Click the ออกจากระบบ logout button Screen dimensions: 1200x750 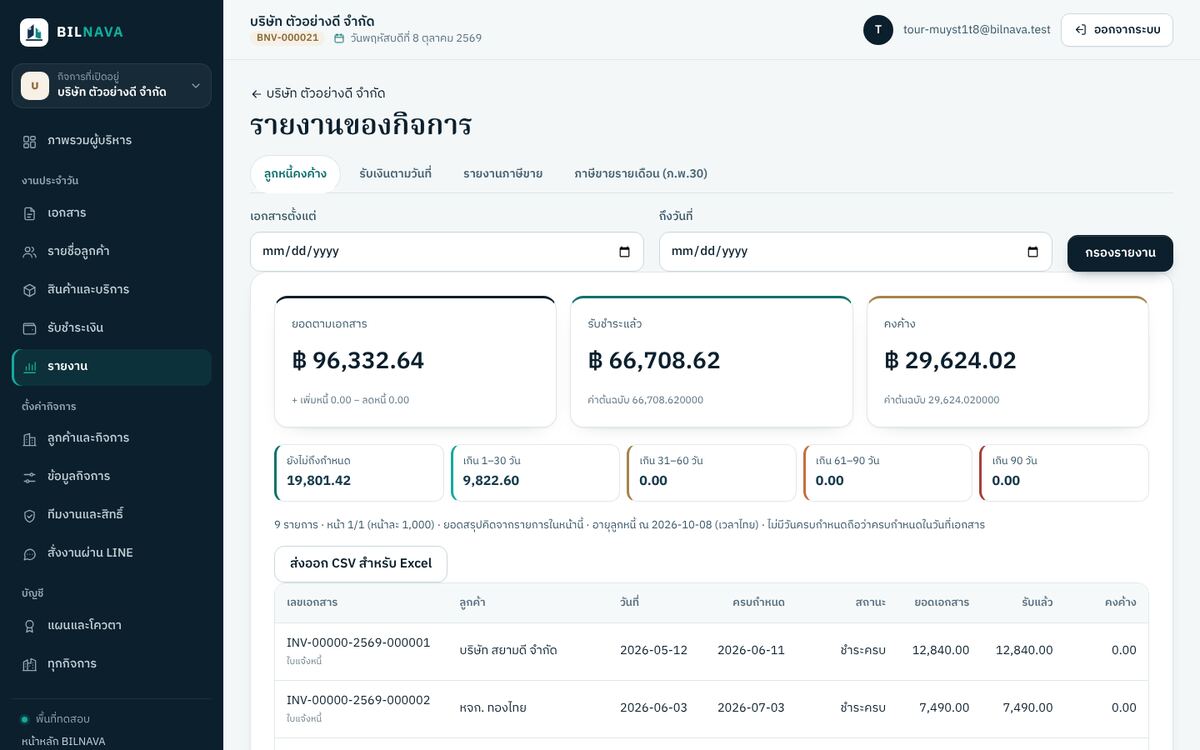click(x=1117, y=30)
